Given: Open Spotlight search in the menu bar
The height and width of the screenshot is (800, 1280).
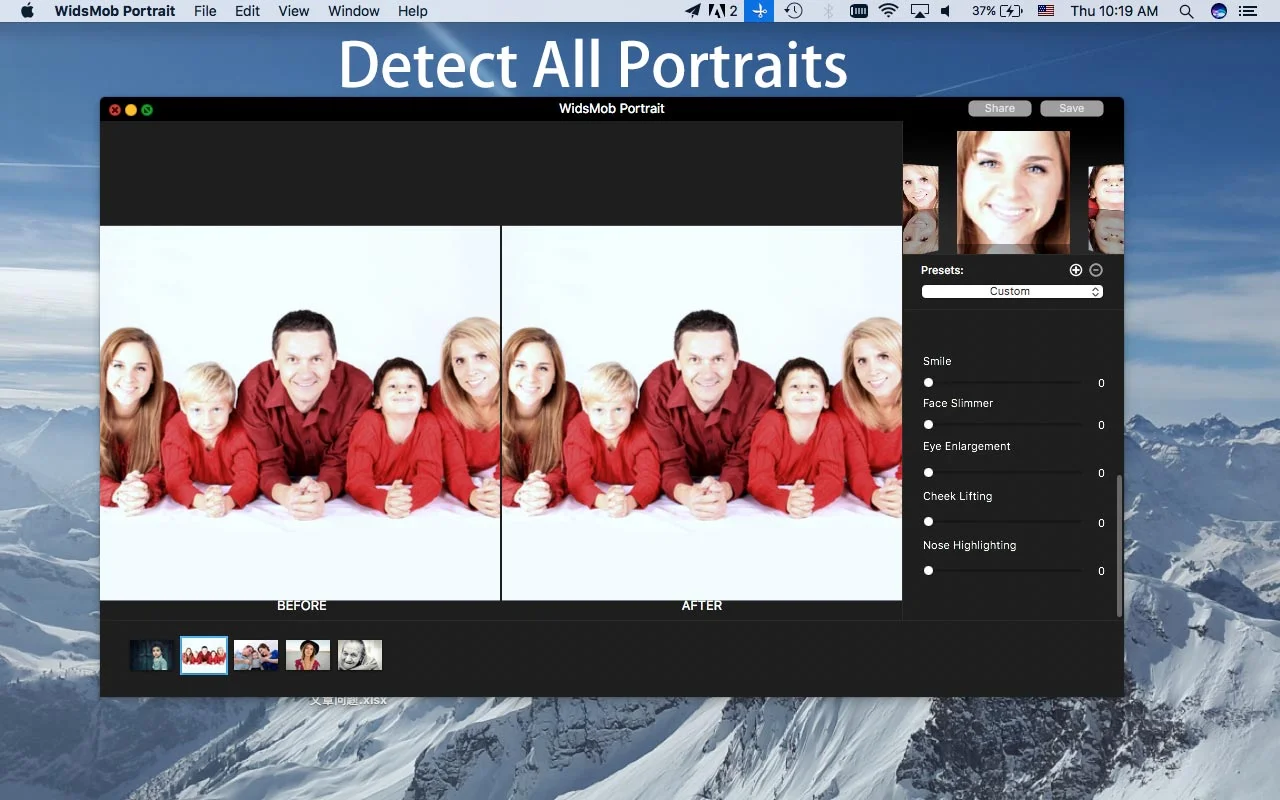Looking at the screenshot, I should click(x=1186, y=11).
